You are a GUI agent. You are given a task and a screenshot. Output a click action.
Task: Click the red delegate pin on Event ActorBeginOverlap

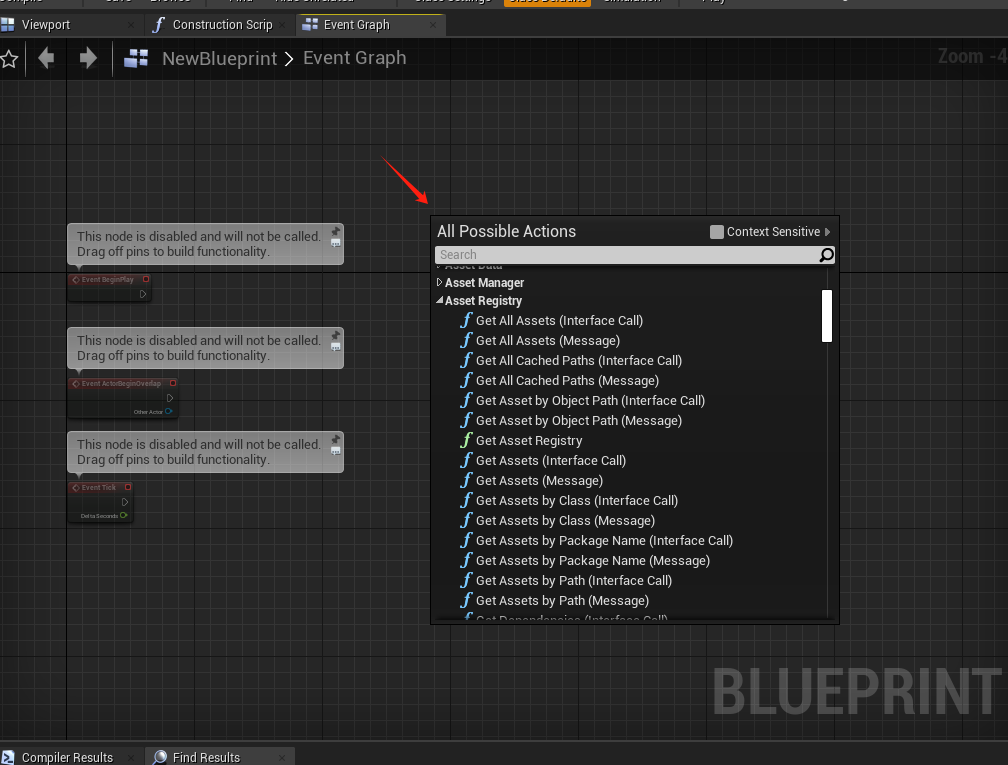(x=173, y=383)
